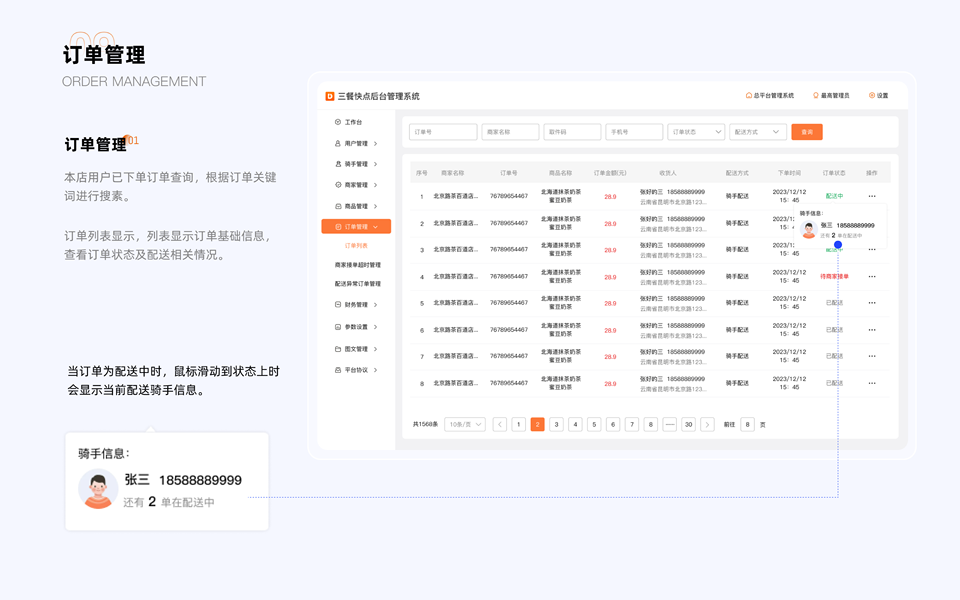Open the three-dot menu for order row 5
This screenshot has width=960, height=600.
[x=872, y=303]
